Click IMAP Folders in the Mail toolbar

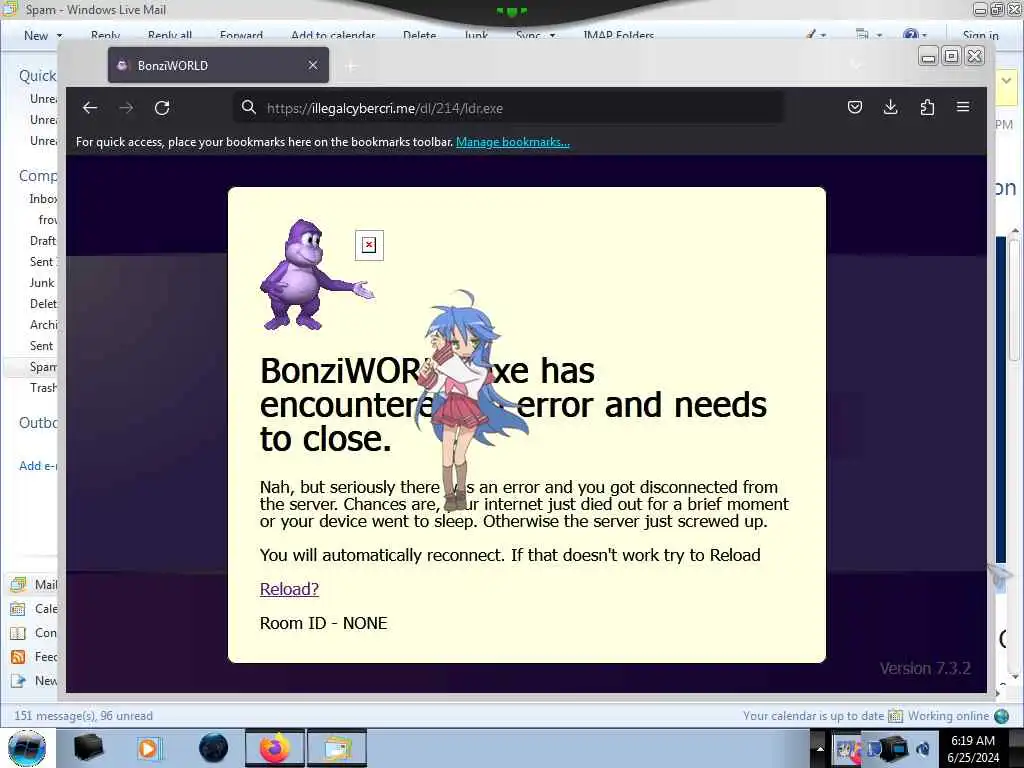coord(618,35)
